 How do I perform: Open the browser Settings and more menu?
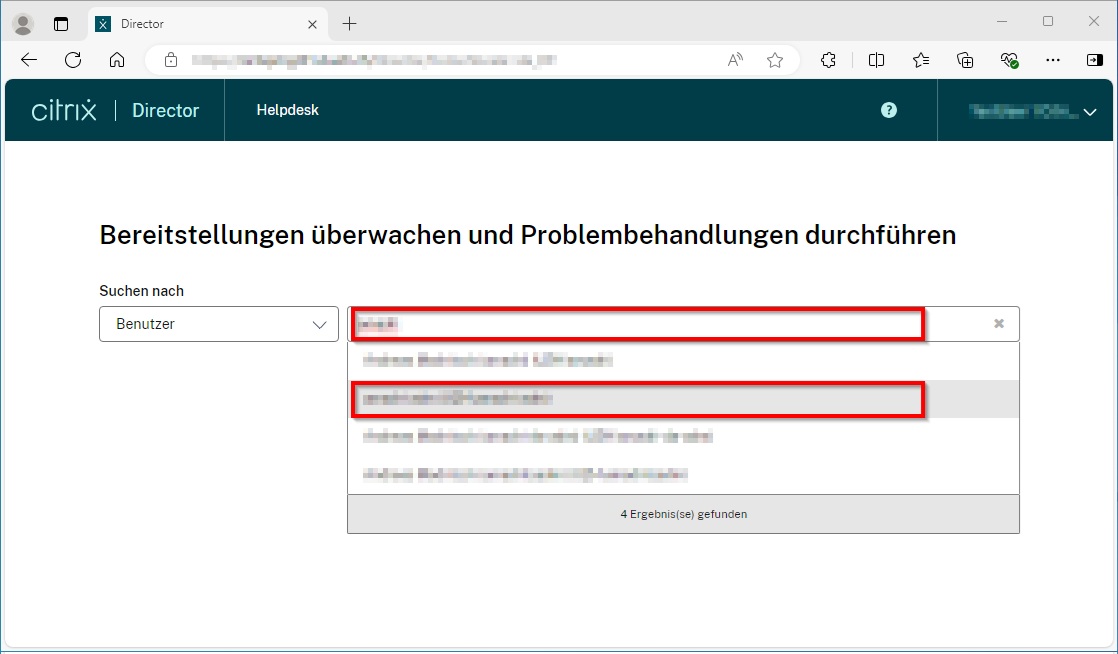tap(1052, 60)
